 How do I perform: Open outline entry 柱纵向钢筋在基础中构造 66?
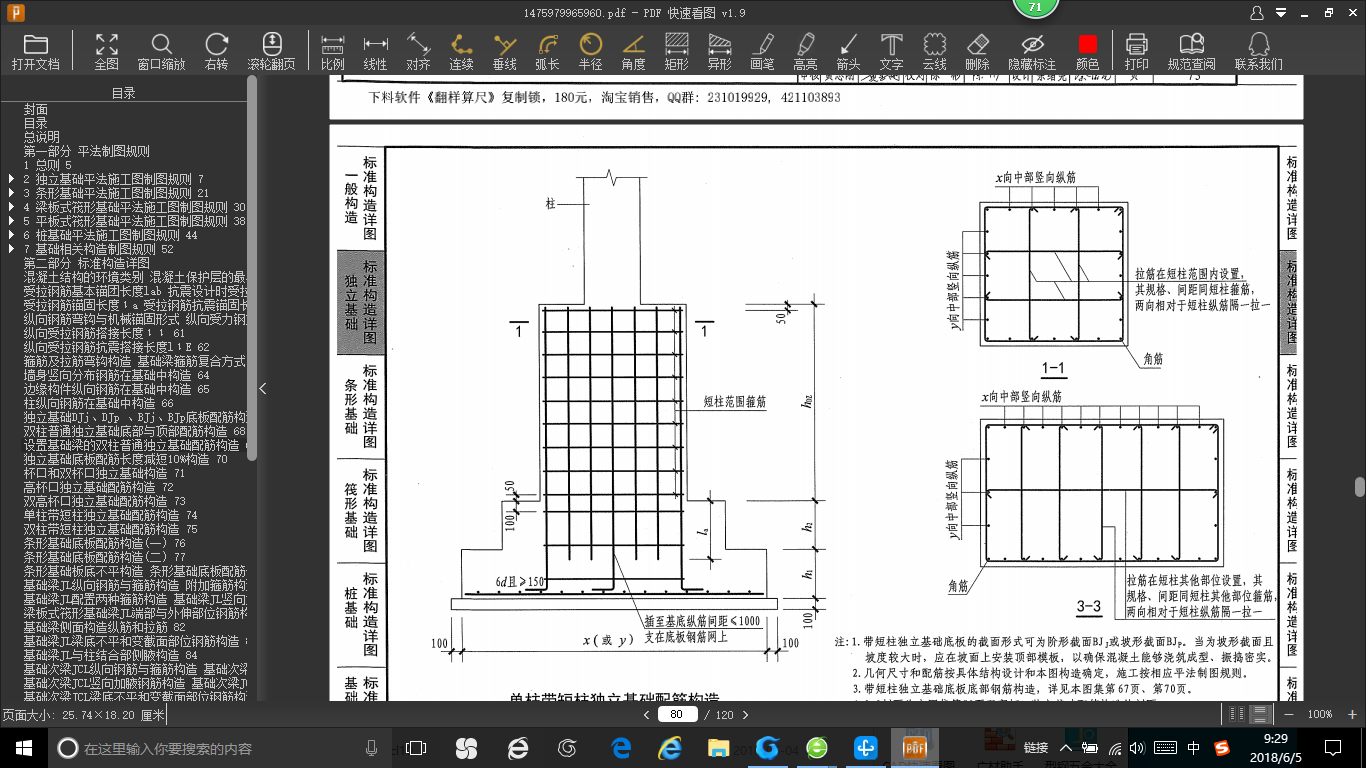98,403
